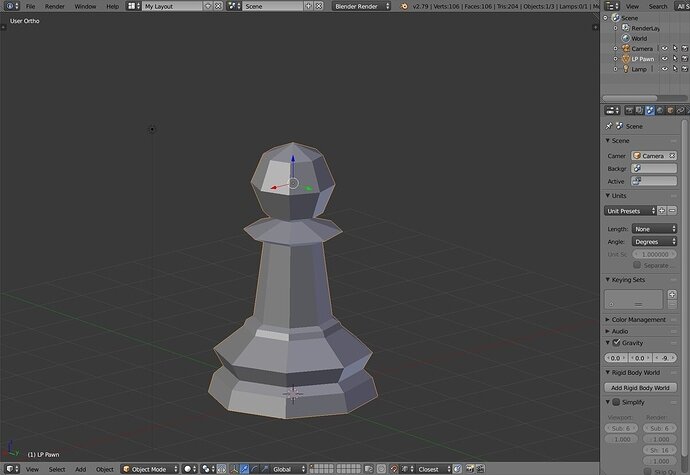Open the File menu
This screenshot has width=690, height=475.
pyautogui.click(x=30, y=6)
